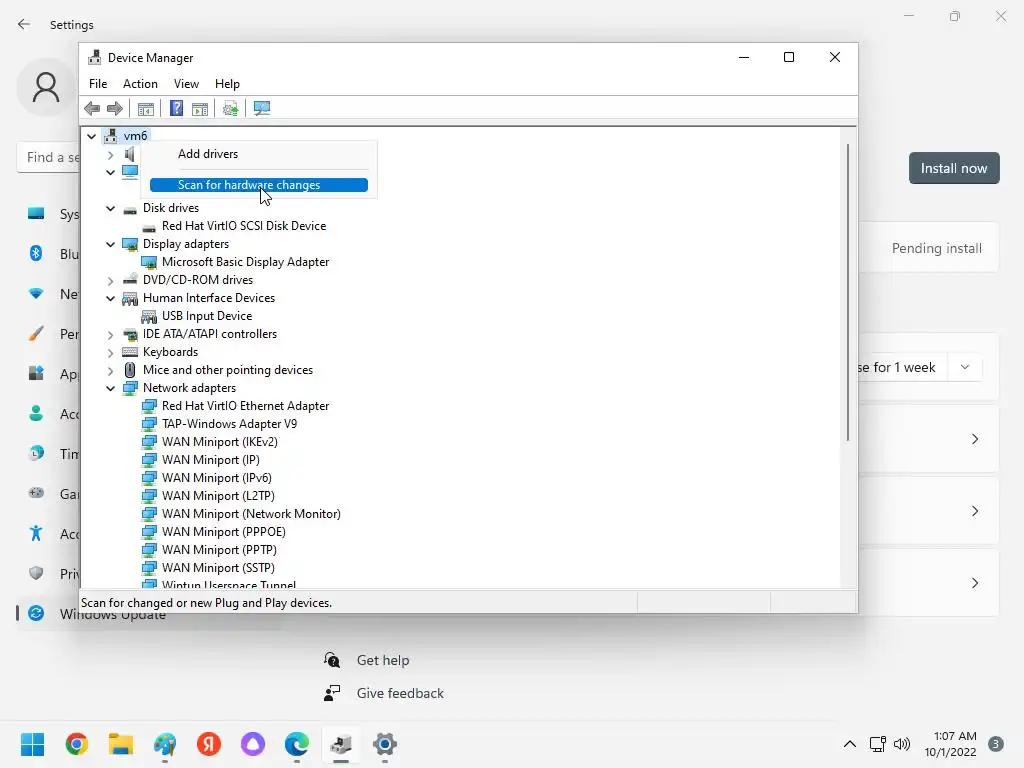The image size is (1024, 768).
Task: Click the user avatar in Settings
Action: click(46, 88)
